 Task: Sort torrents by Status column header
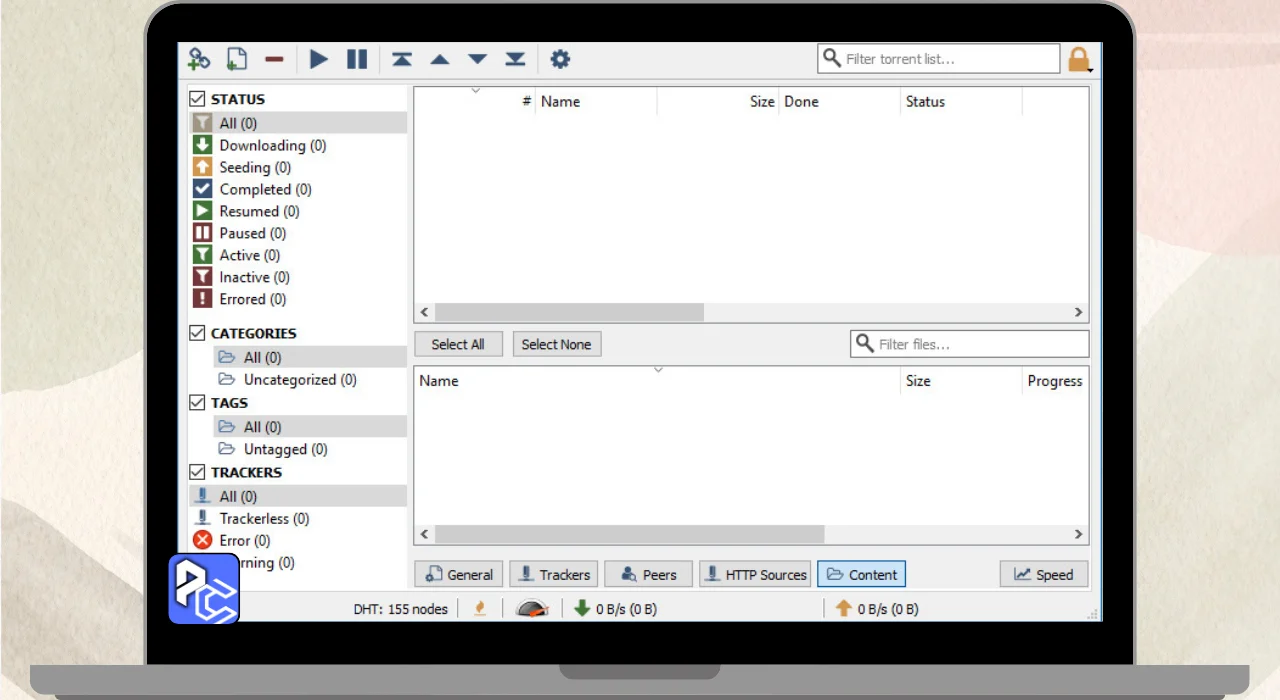click(x=961, y=101)
